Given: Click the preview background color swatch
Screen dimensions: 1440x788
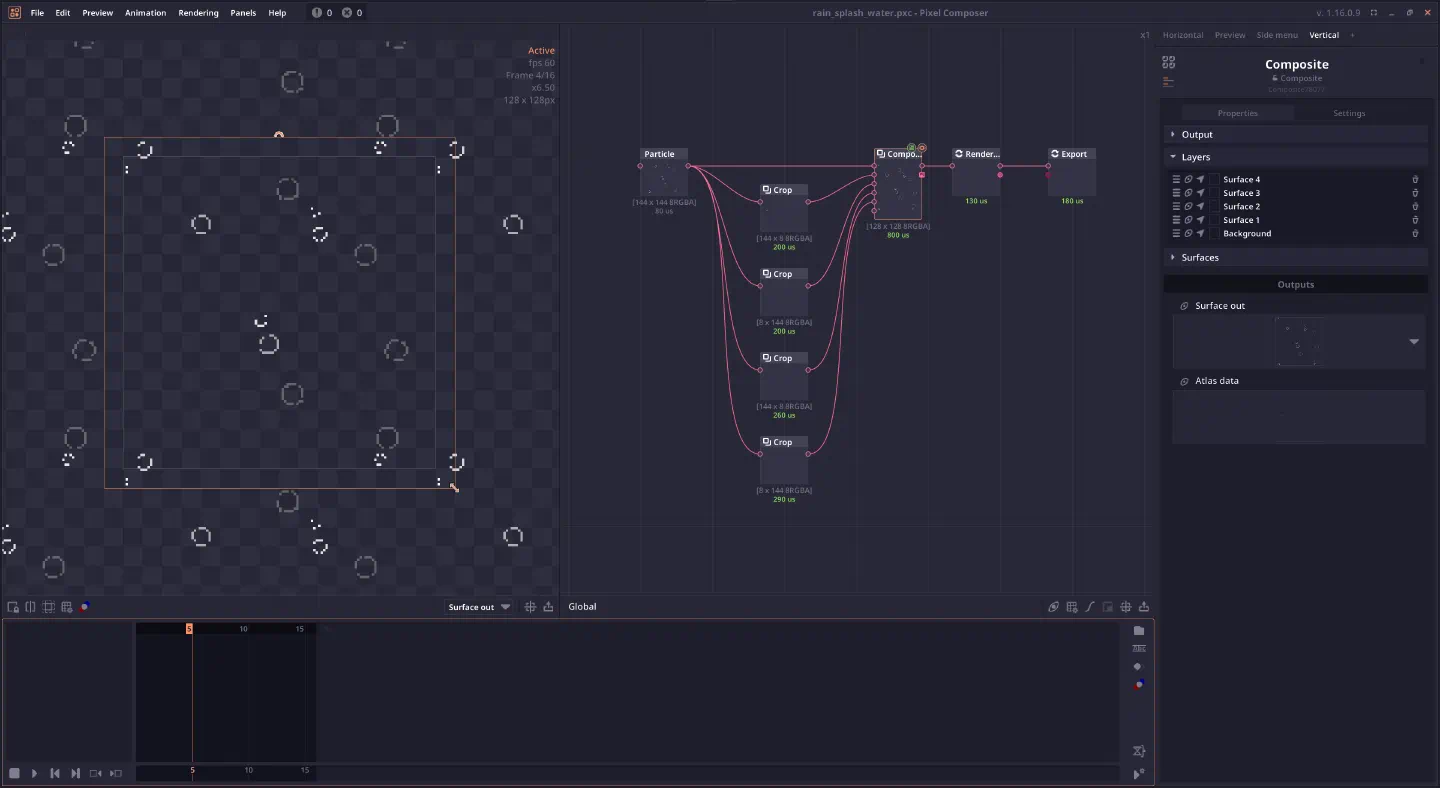Looking at the screenshot, I should [85, 606].
